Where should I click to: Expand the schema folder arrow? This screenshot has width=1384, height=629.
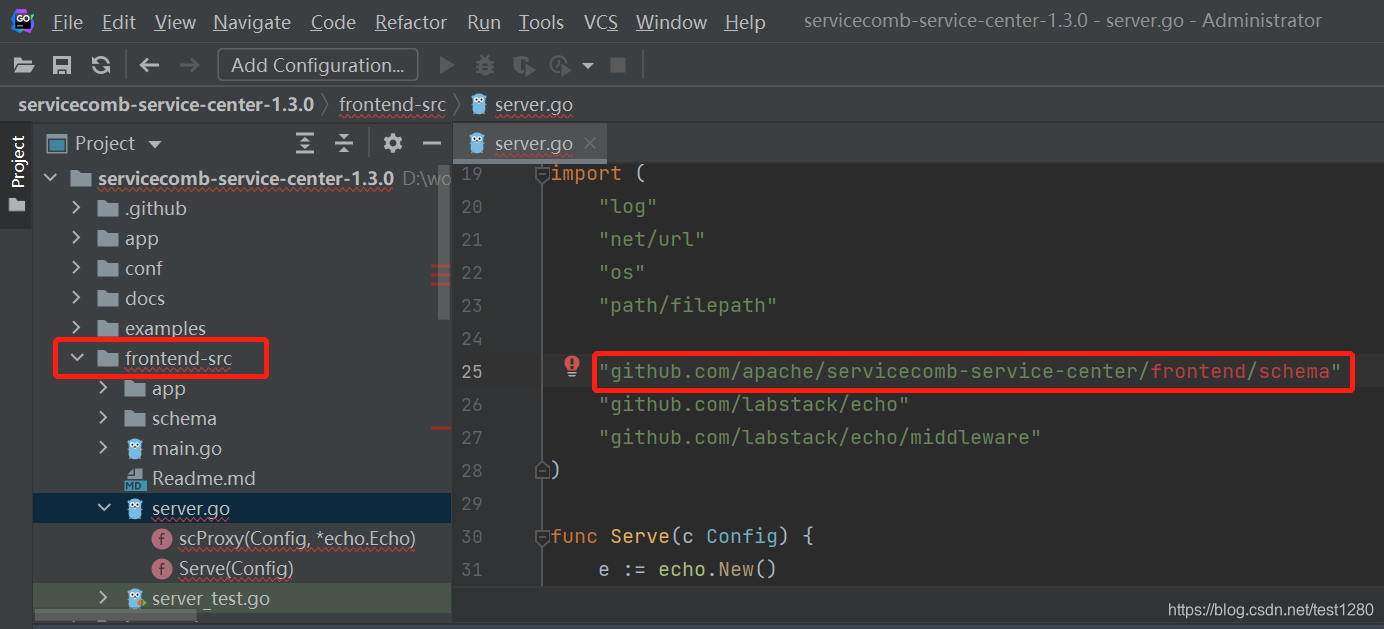(104, 418)
